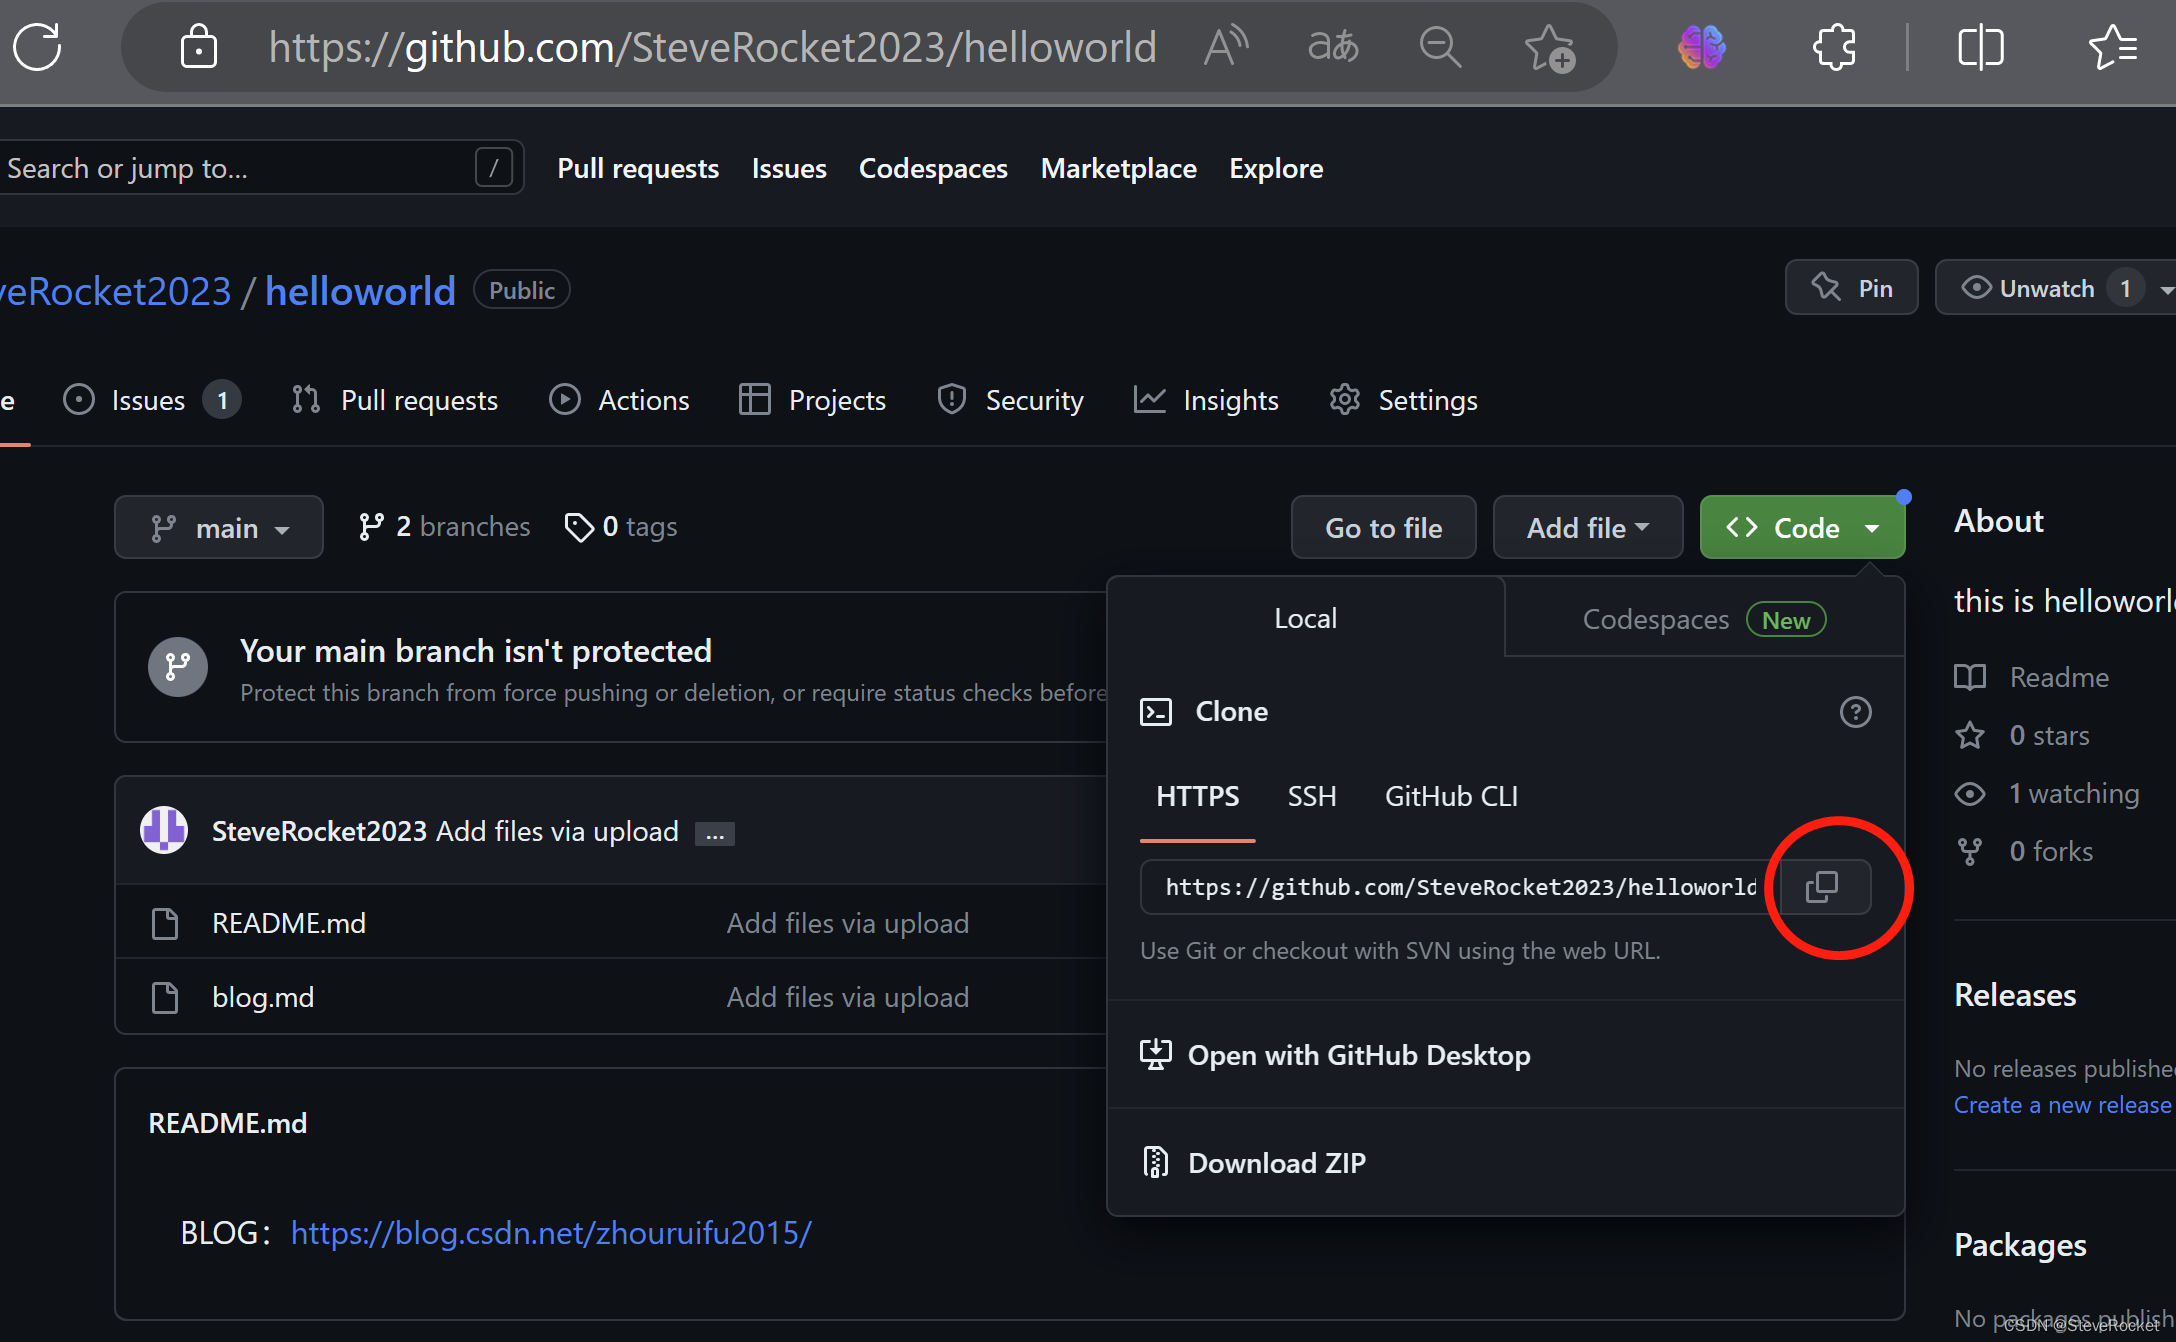2176x1342 pixels.
Task: Click the zoom out magnifier icon
Action: [1440, 47]
